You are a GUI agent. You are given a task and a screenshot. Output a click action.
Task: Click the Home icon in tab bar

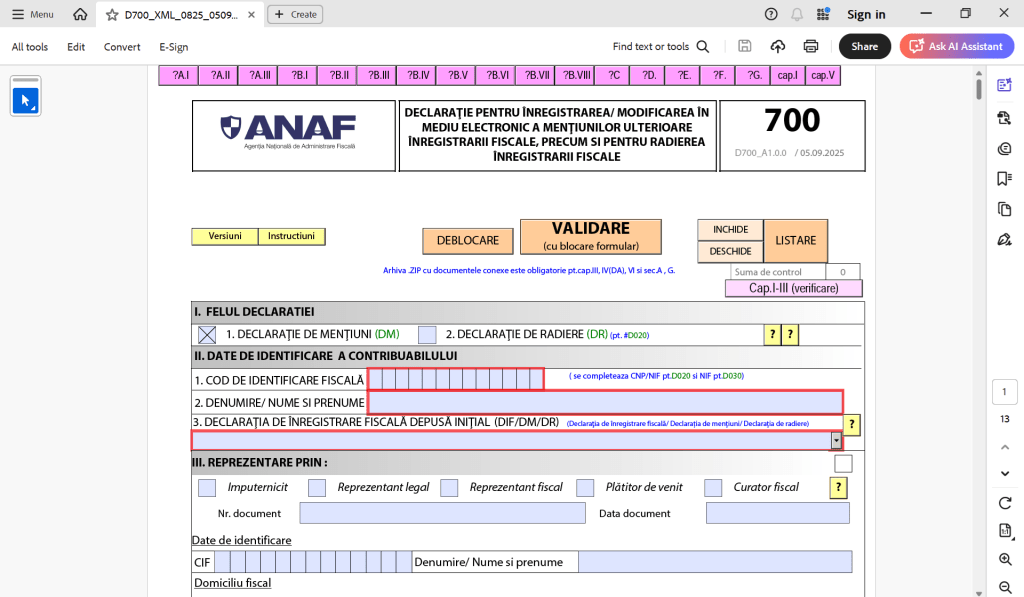coord(80,14)
